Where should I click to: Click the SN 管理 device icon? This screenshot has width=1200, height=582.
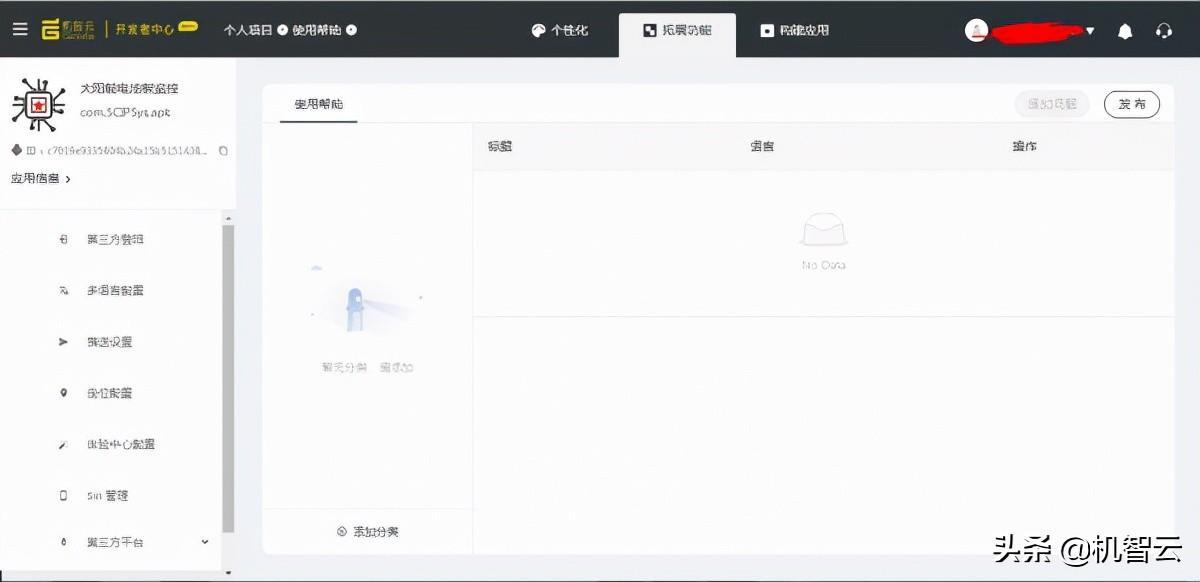pos(62,494)
